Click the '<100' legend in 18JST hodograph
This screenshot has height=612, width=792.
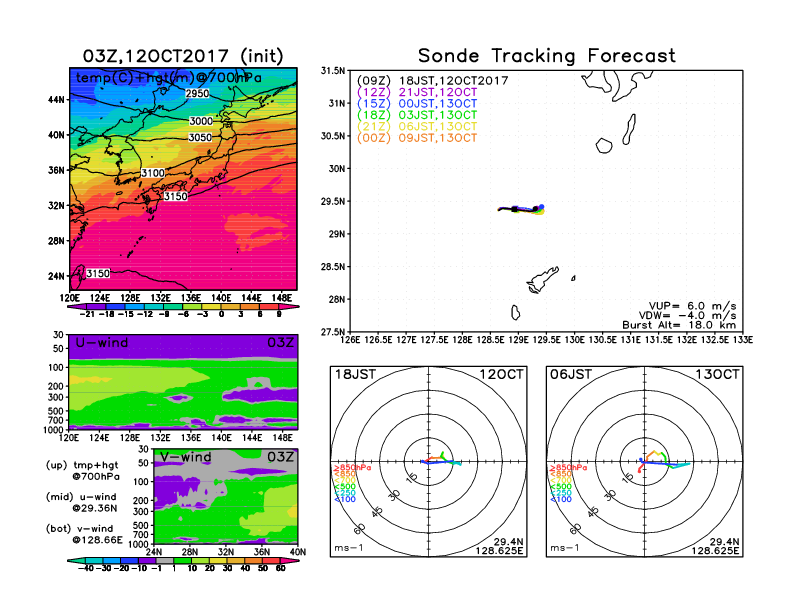pyautogui.click(x=345, y=499)
